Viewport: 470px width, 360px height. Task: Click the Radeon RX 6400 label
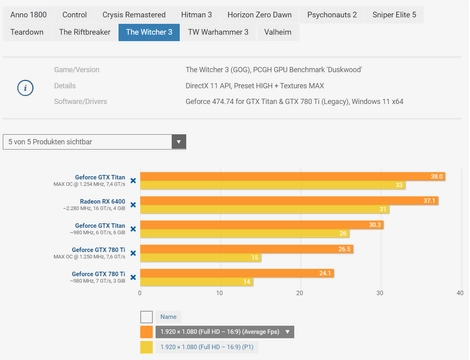point(102,201)
